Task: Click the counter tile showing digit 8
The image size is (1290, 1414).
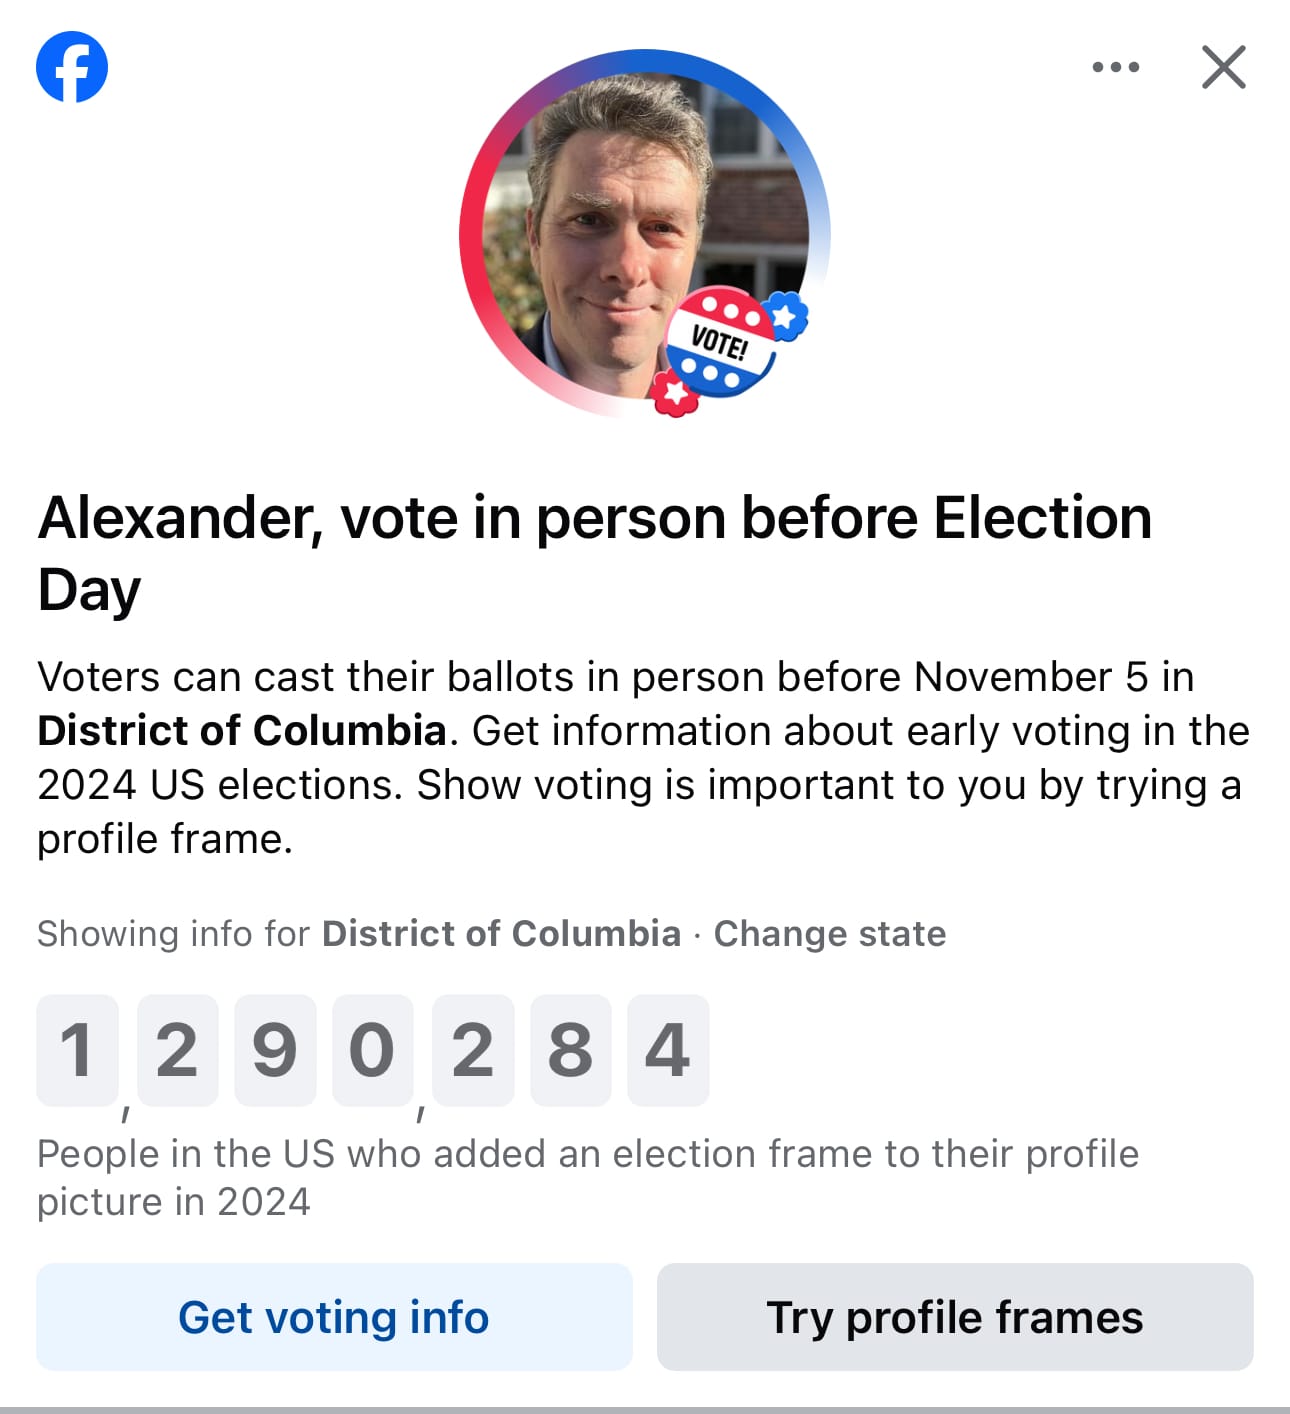Action: [x=570, y=1050]
